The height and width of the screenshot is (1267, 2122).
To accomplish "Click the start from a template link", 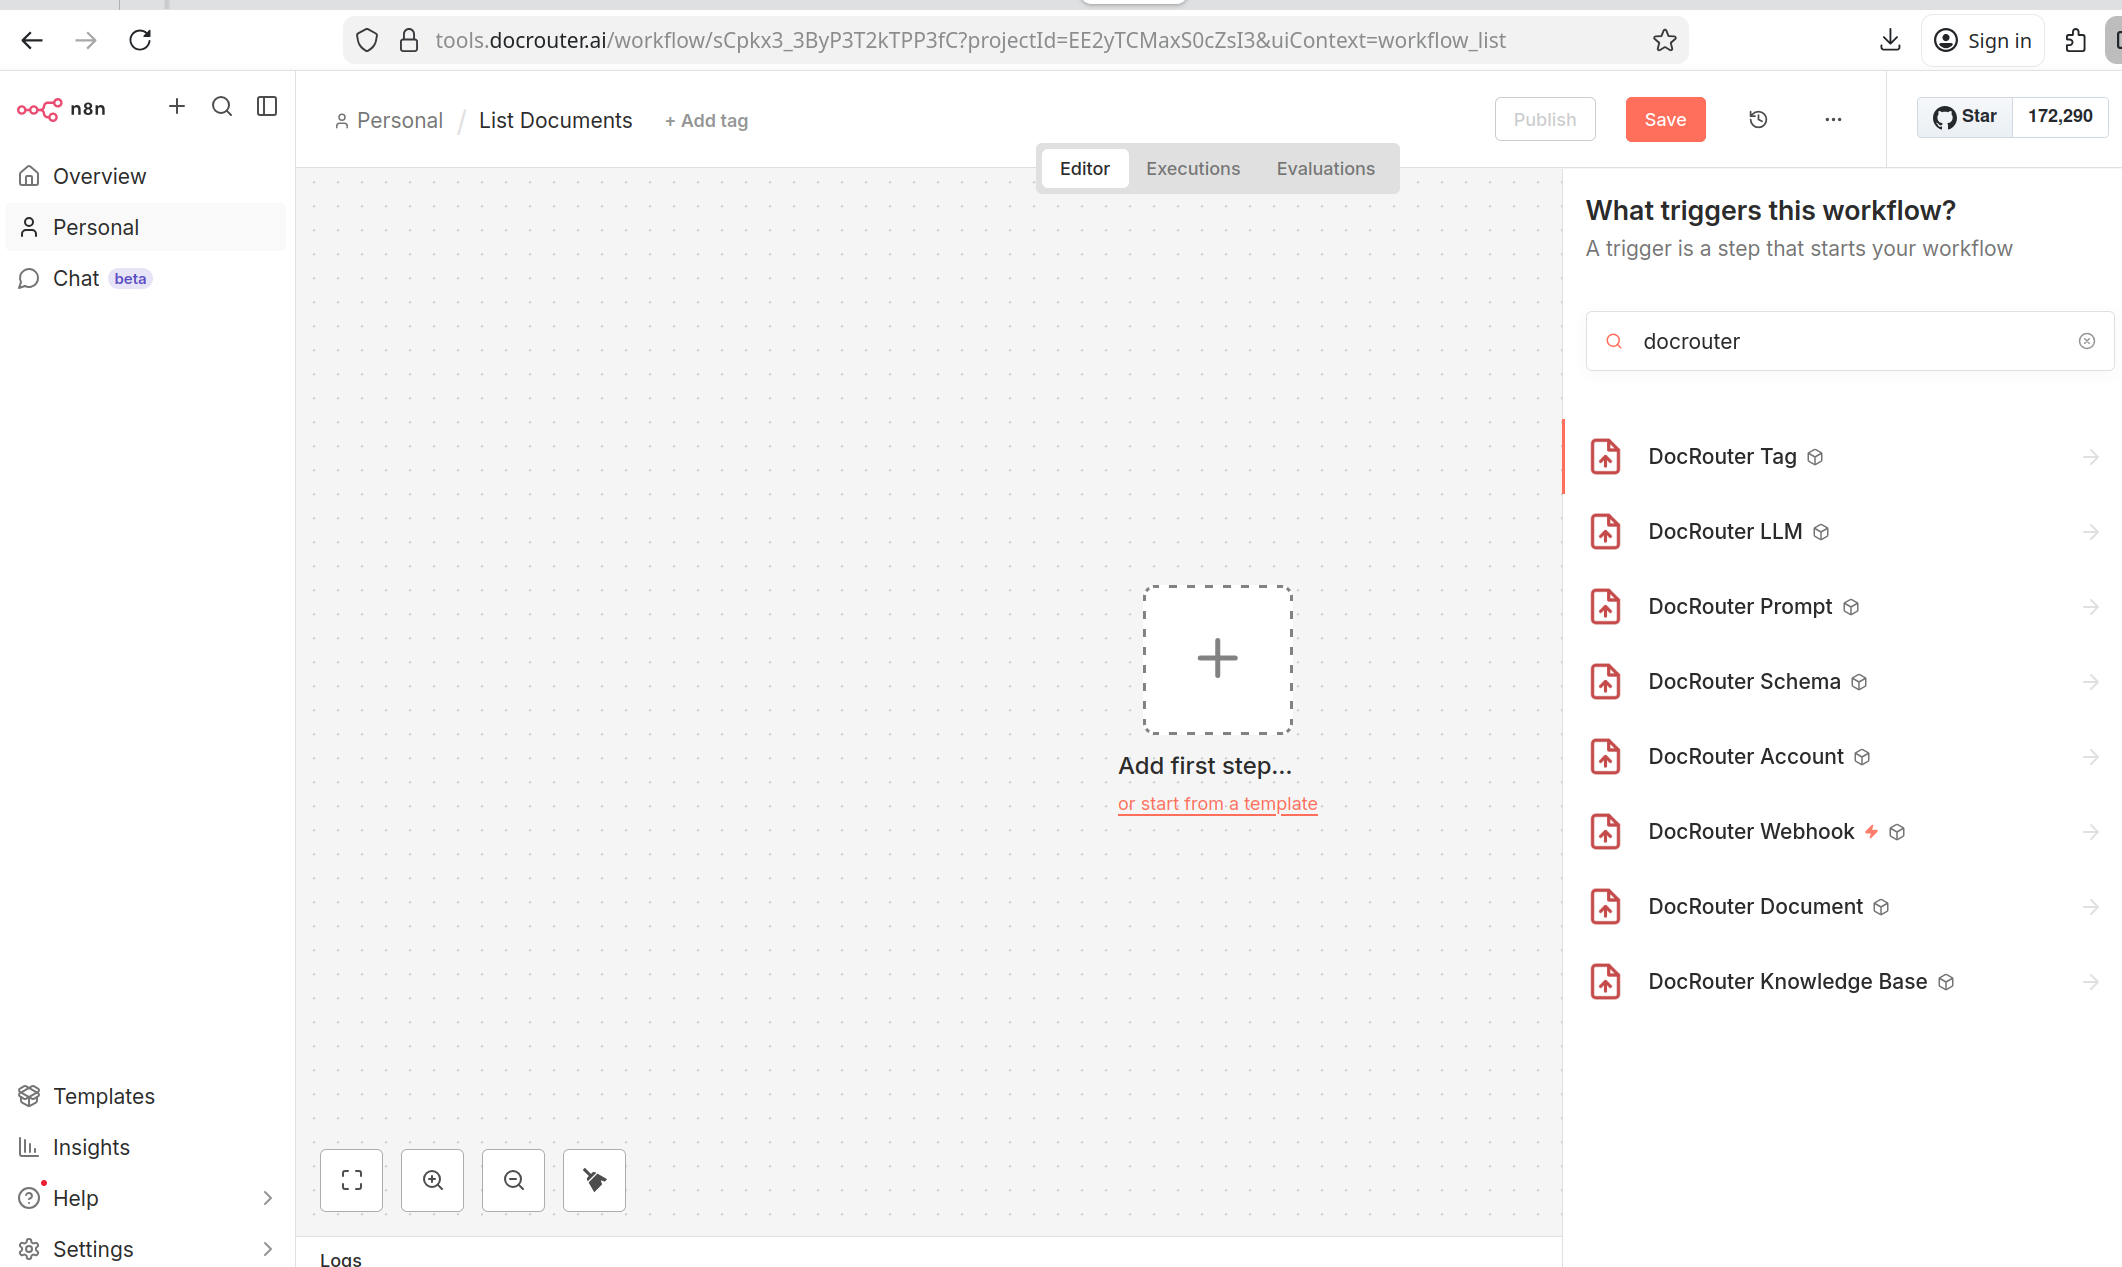I will click(x=1217, y=804).
